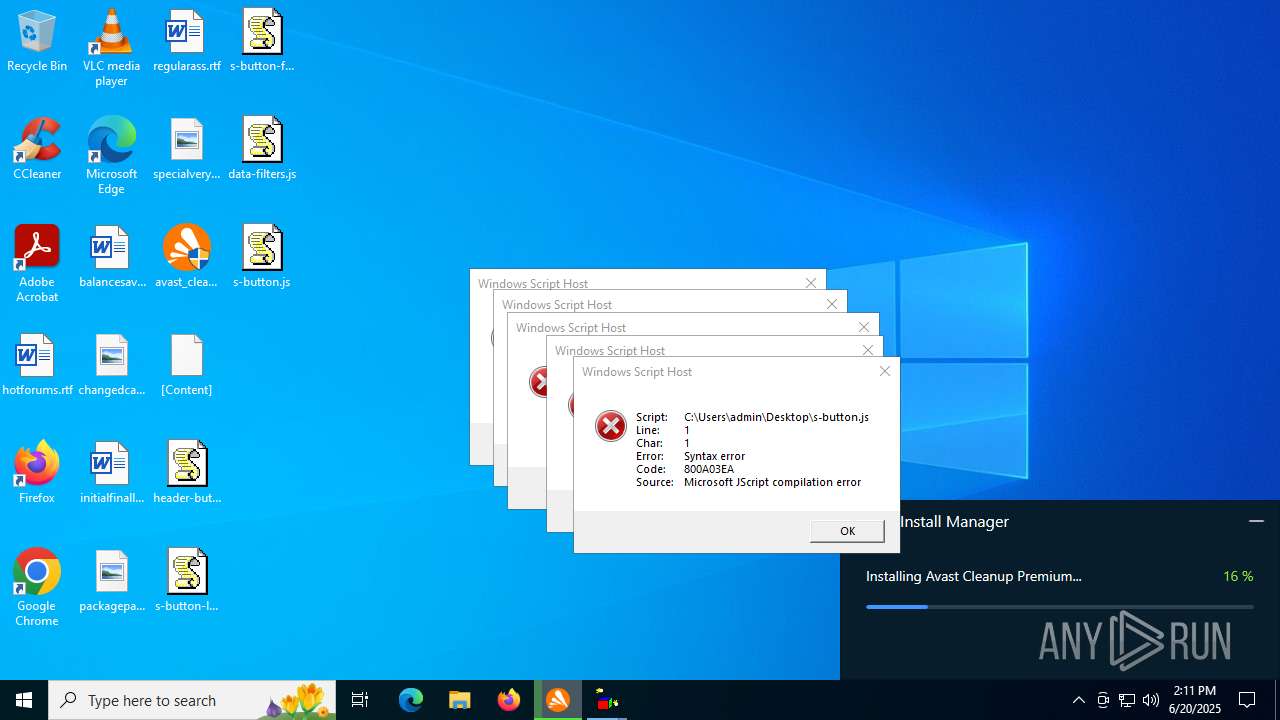Select the s-button-l... script file
This screenshot has height=720, width=1280.
(187, 582)
